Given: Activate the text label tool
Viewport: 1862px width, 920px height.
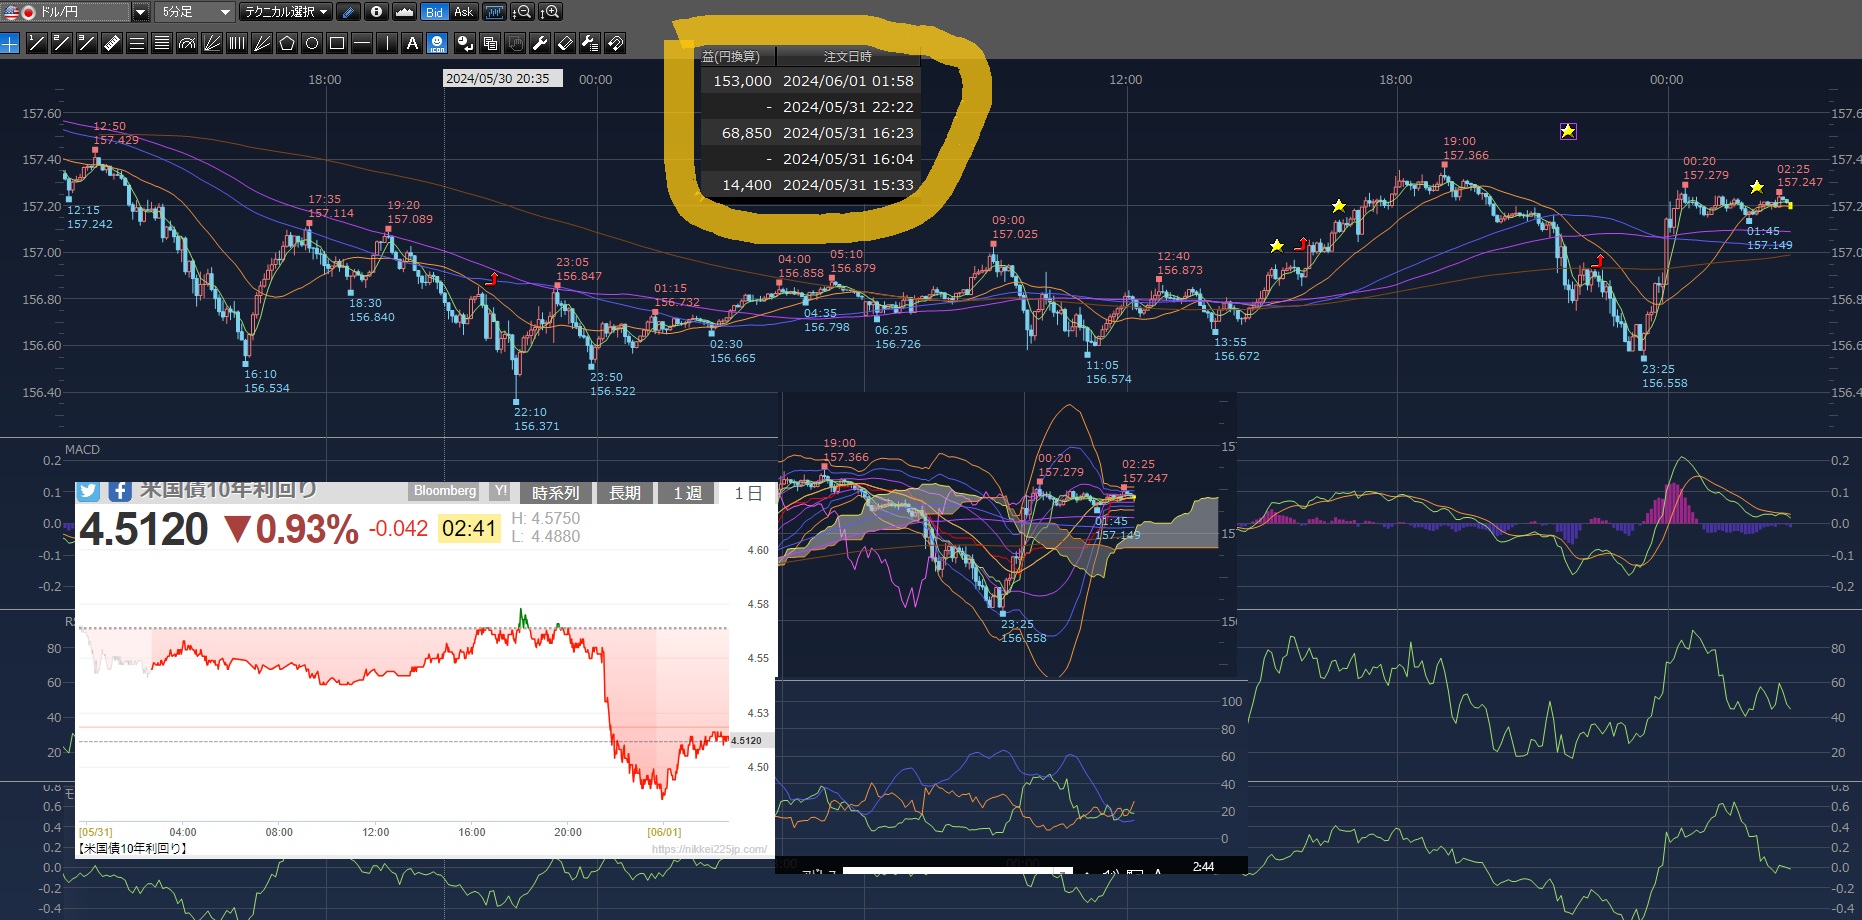Looking at the screenshot, I should 412,43.
